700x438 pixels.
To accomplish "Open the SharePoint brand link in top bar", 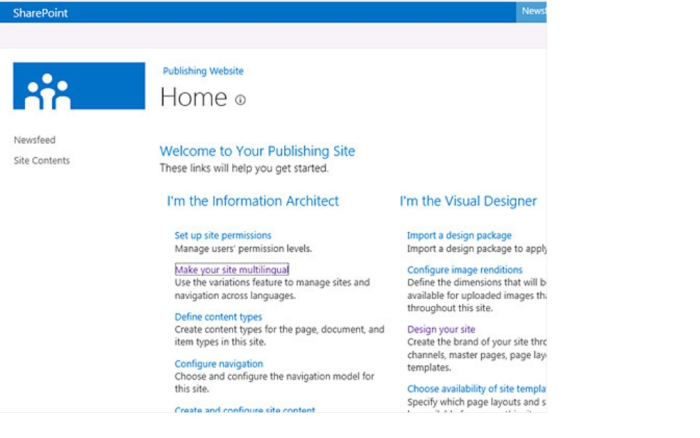I will [40, 13].
